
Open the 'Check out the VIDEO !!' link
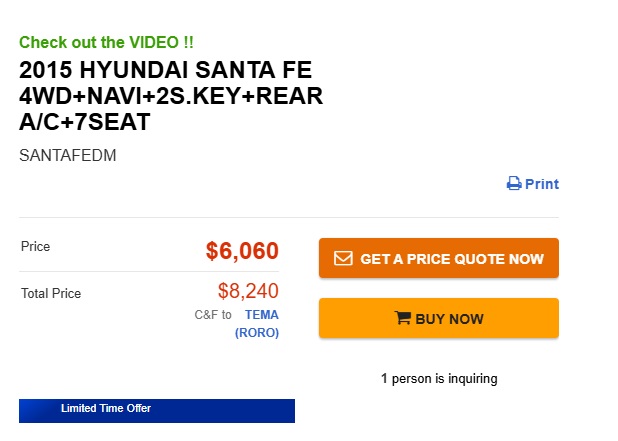(x=106, y=42)
